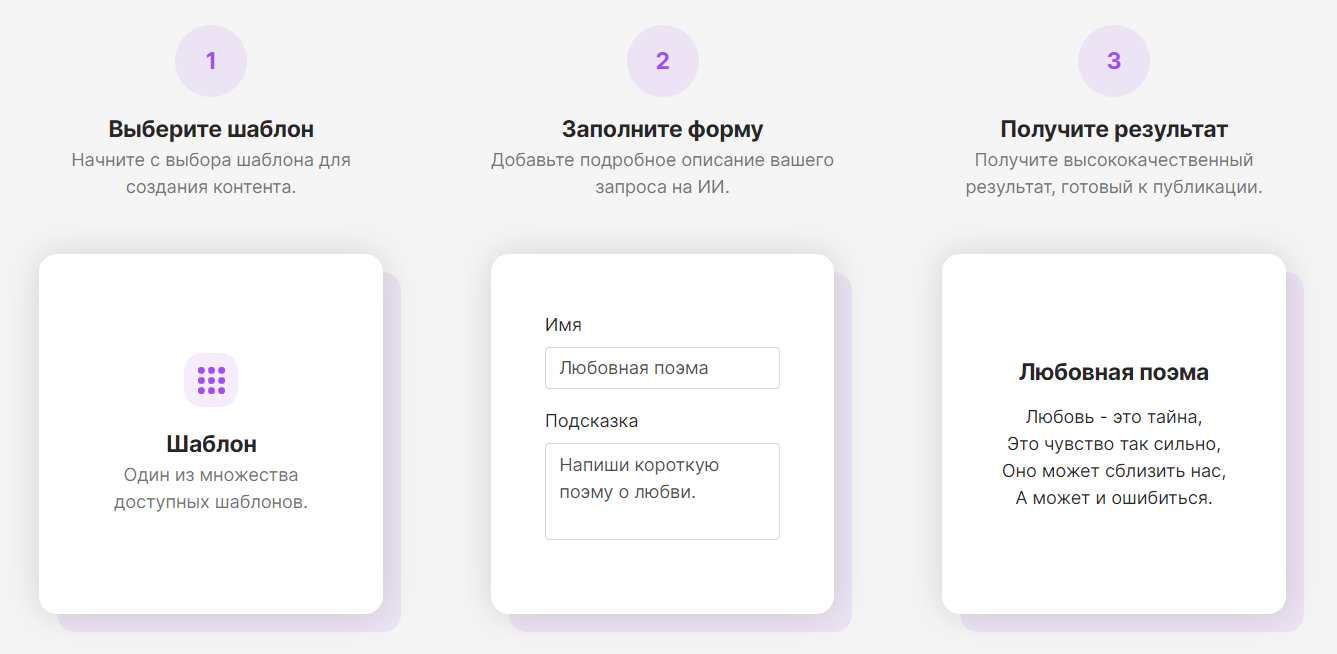Click the Заполните форму heading
The image size is (1337, 654).
(x=662, y=129)
